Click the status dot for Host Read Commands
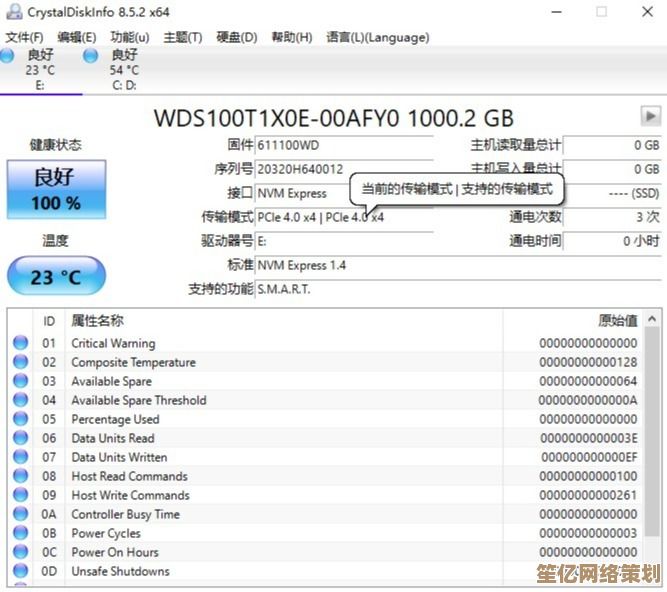667x592 pixels. click(20, 476)
